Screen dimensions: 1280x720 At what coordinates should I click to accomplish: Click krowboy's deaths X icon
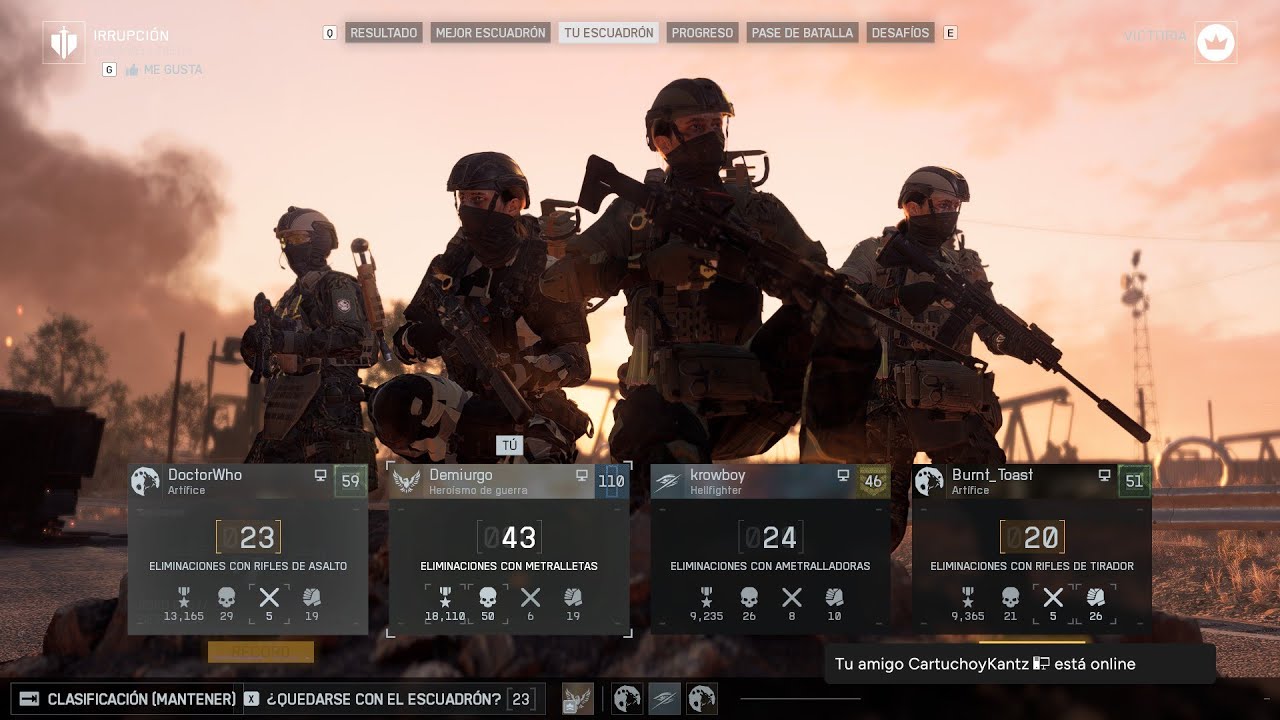(792, 598)
